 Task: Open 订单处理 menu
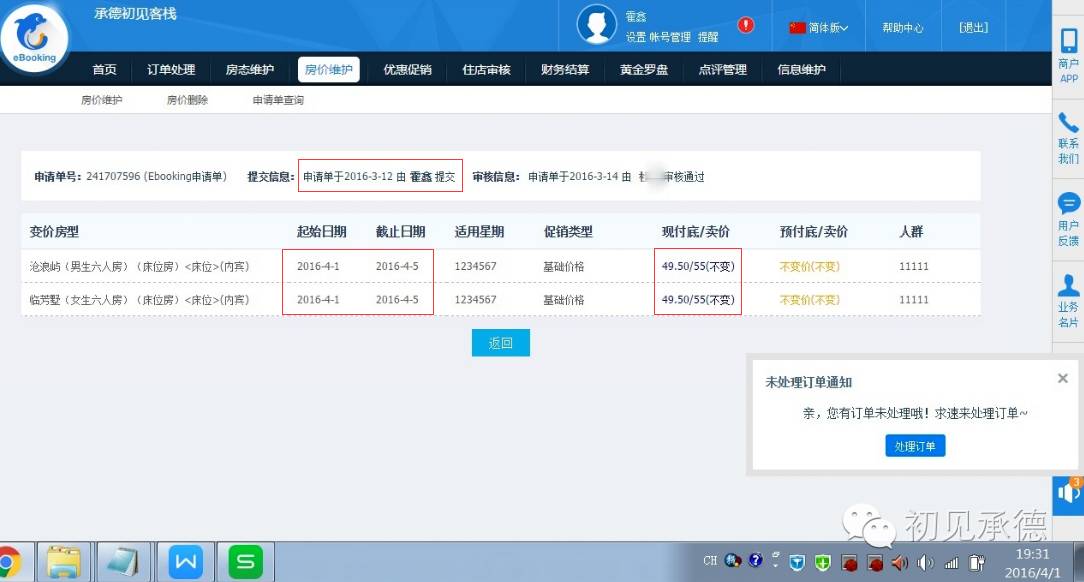(x=171, y=69)
